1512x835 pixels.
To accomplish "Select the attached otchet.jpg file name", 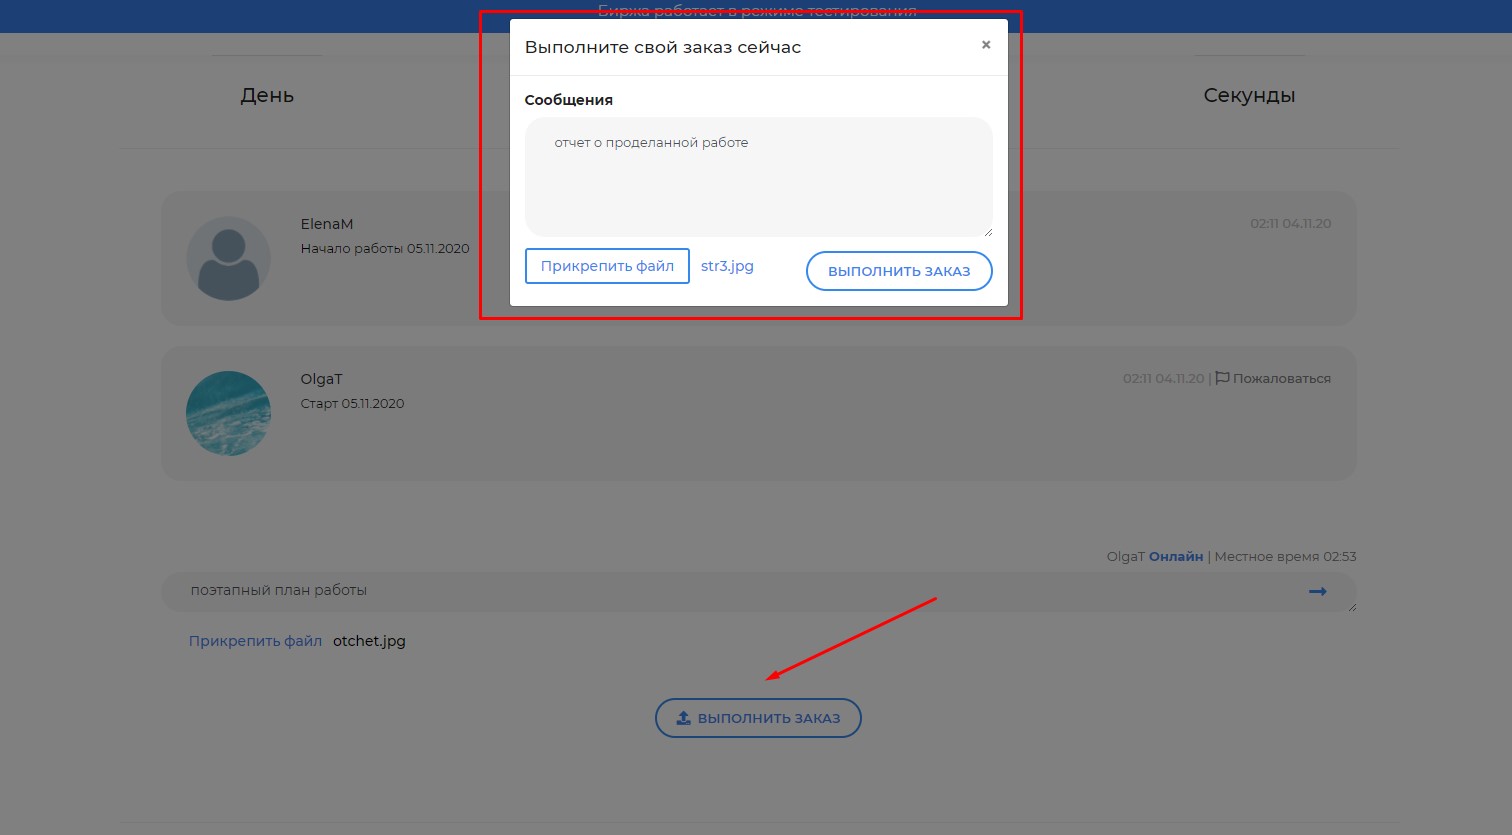I will pos(369,641).
